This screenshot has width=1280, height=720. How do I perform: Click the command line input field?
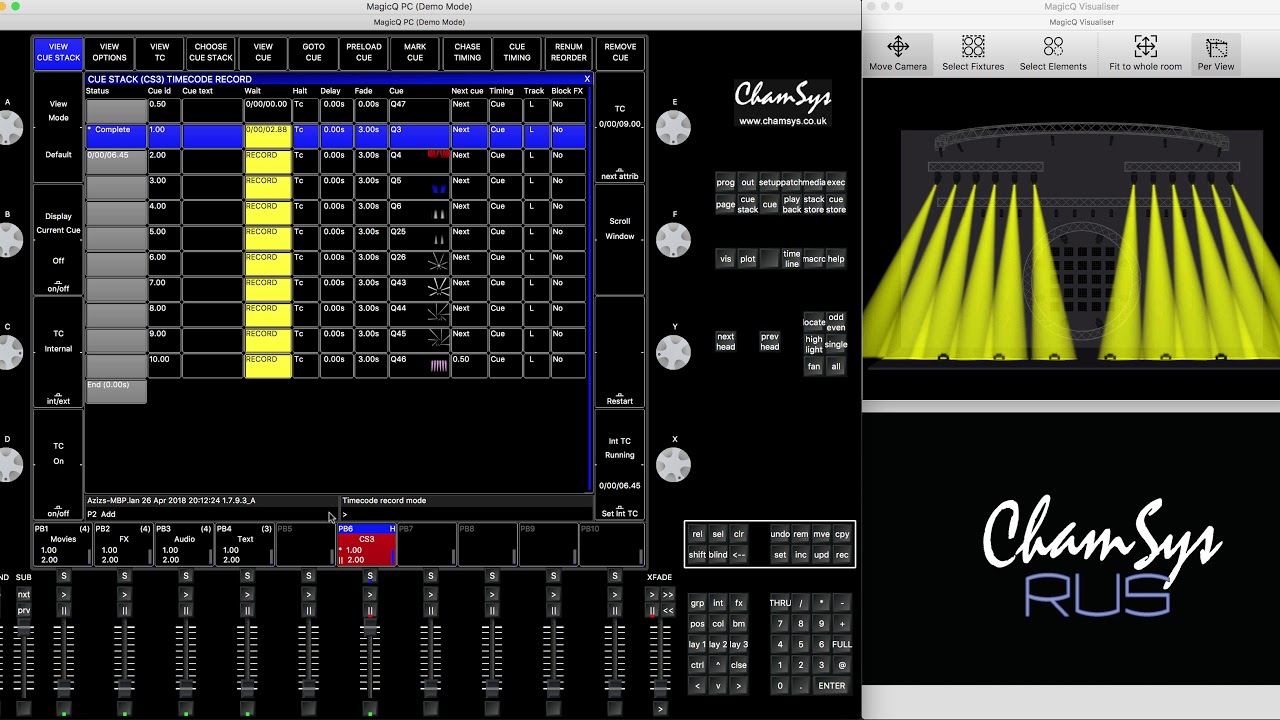click(x=466, y=514)
